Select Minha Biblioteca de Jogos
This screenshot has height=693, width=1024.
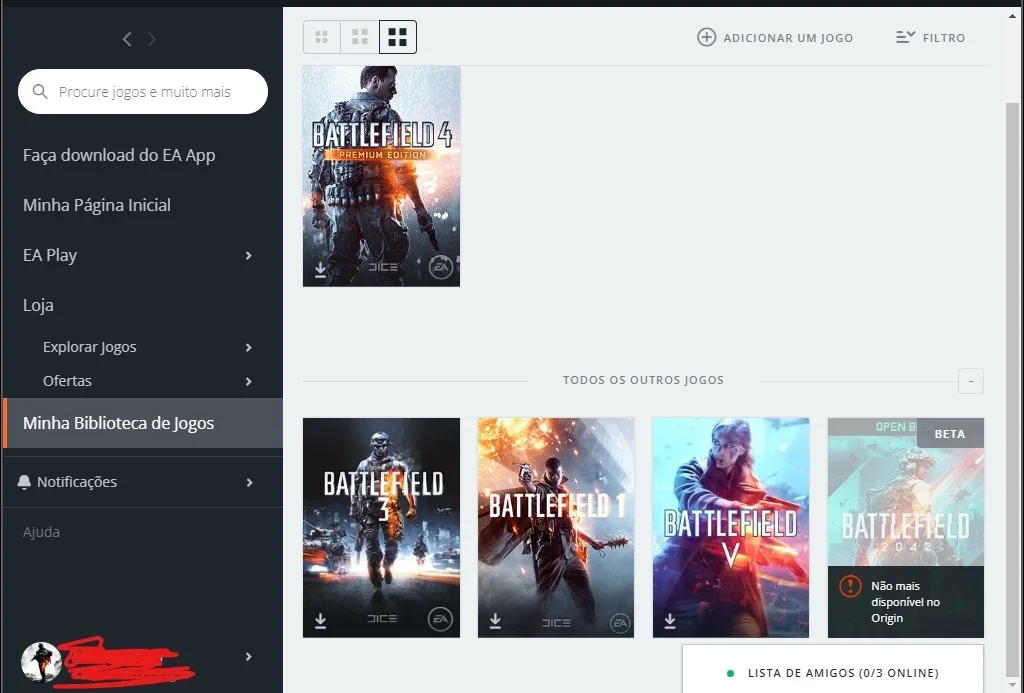click(143, 423)
